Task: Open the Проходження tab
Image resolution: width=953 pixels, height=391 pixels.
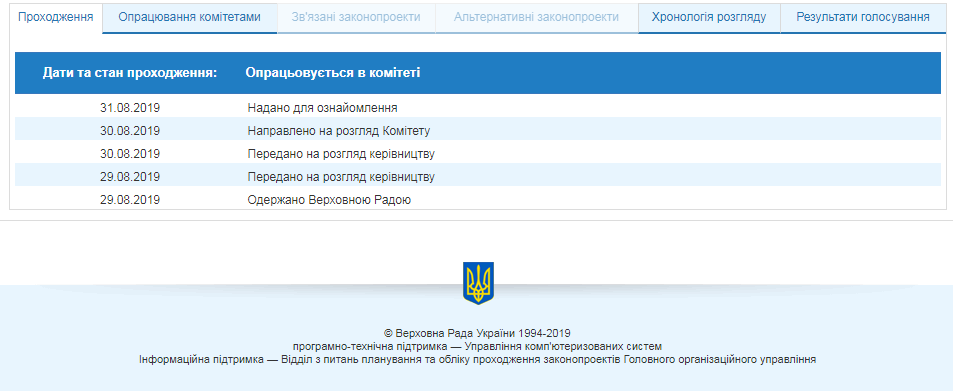Action: 56,18
